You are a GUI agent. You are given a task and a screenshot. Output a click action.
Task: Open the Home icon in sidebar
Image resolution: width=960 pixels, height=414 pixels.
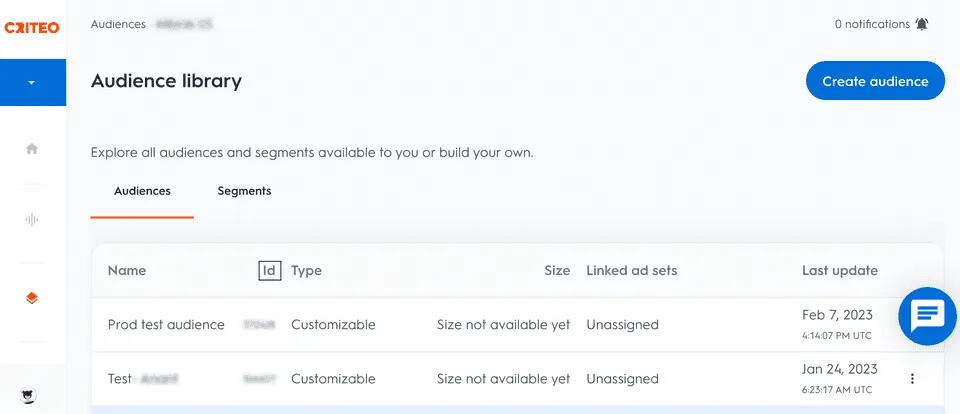(32, 149)
